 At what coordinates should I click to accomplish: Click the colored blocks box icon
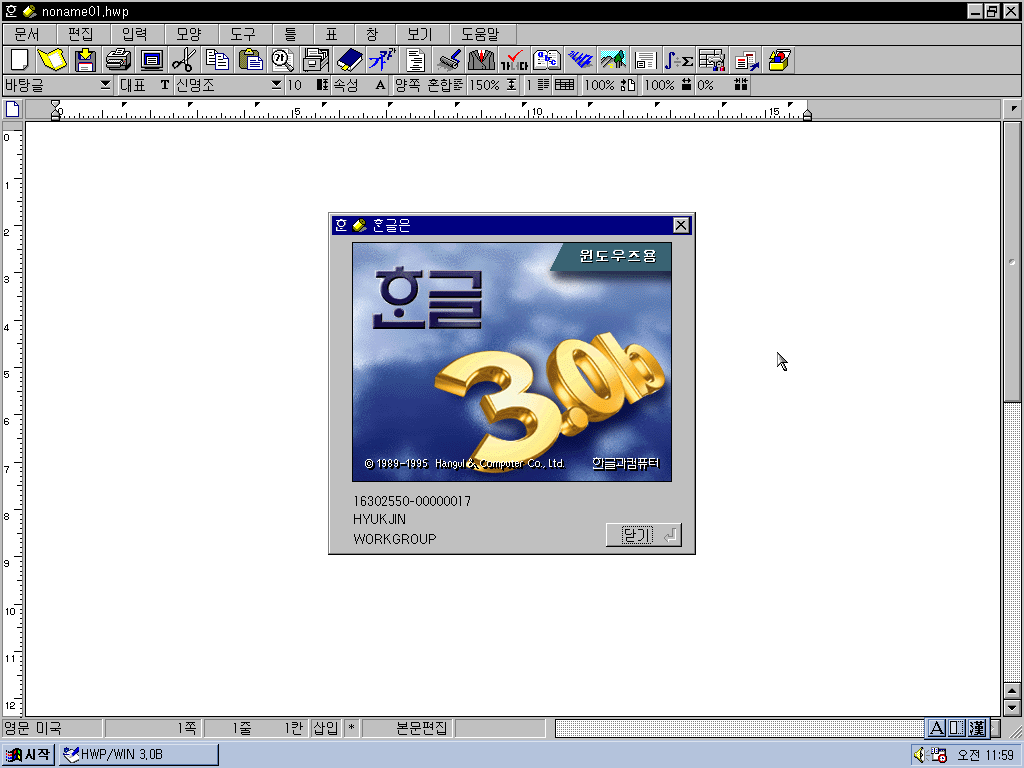click(779, 60)
